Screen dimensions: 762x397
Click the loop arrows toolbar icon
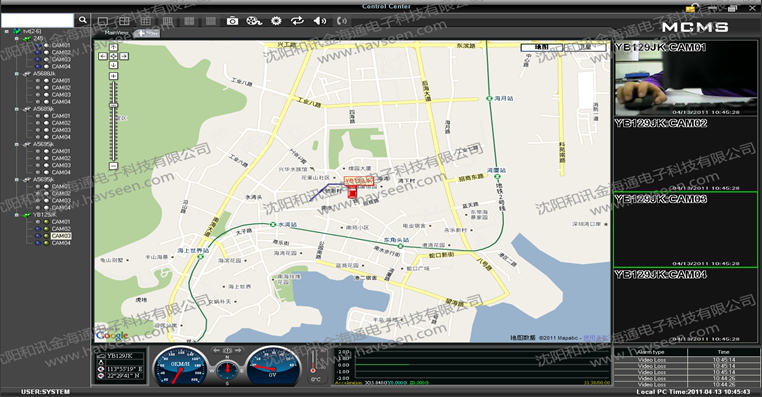point(297,20)
